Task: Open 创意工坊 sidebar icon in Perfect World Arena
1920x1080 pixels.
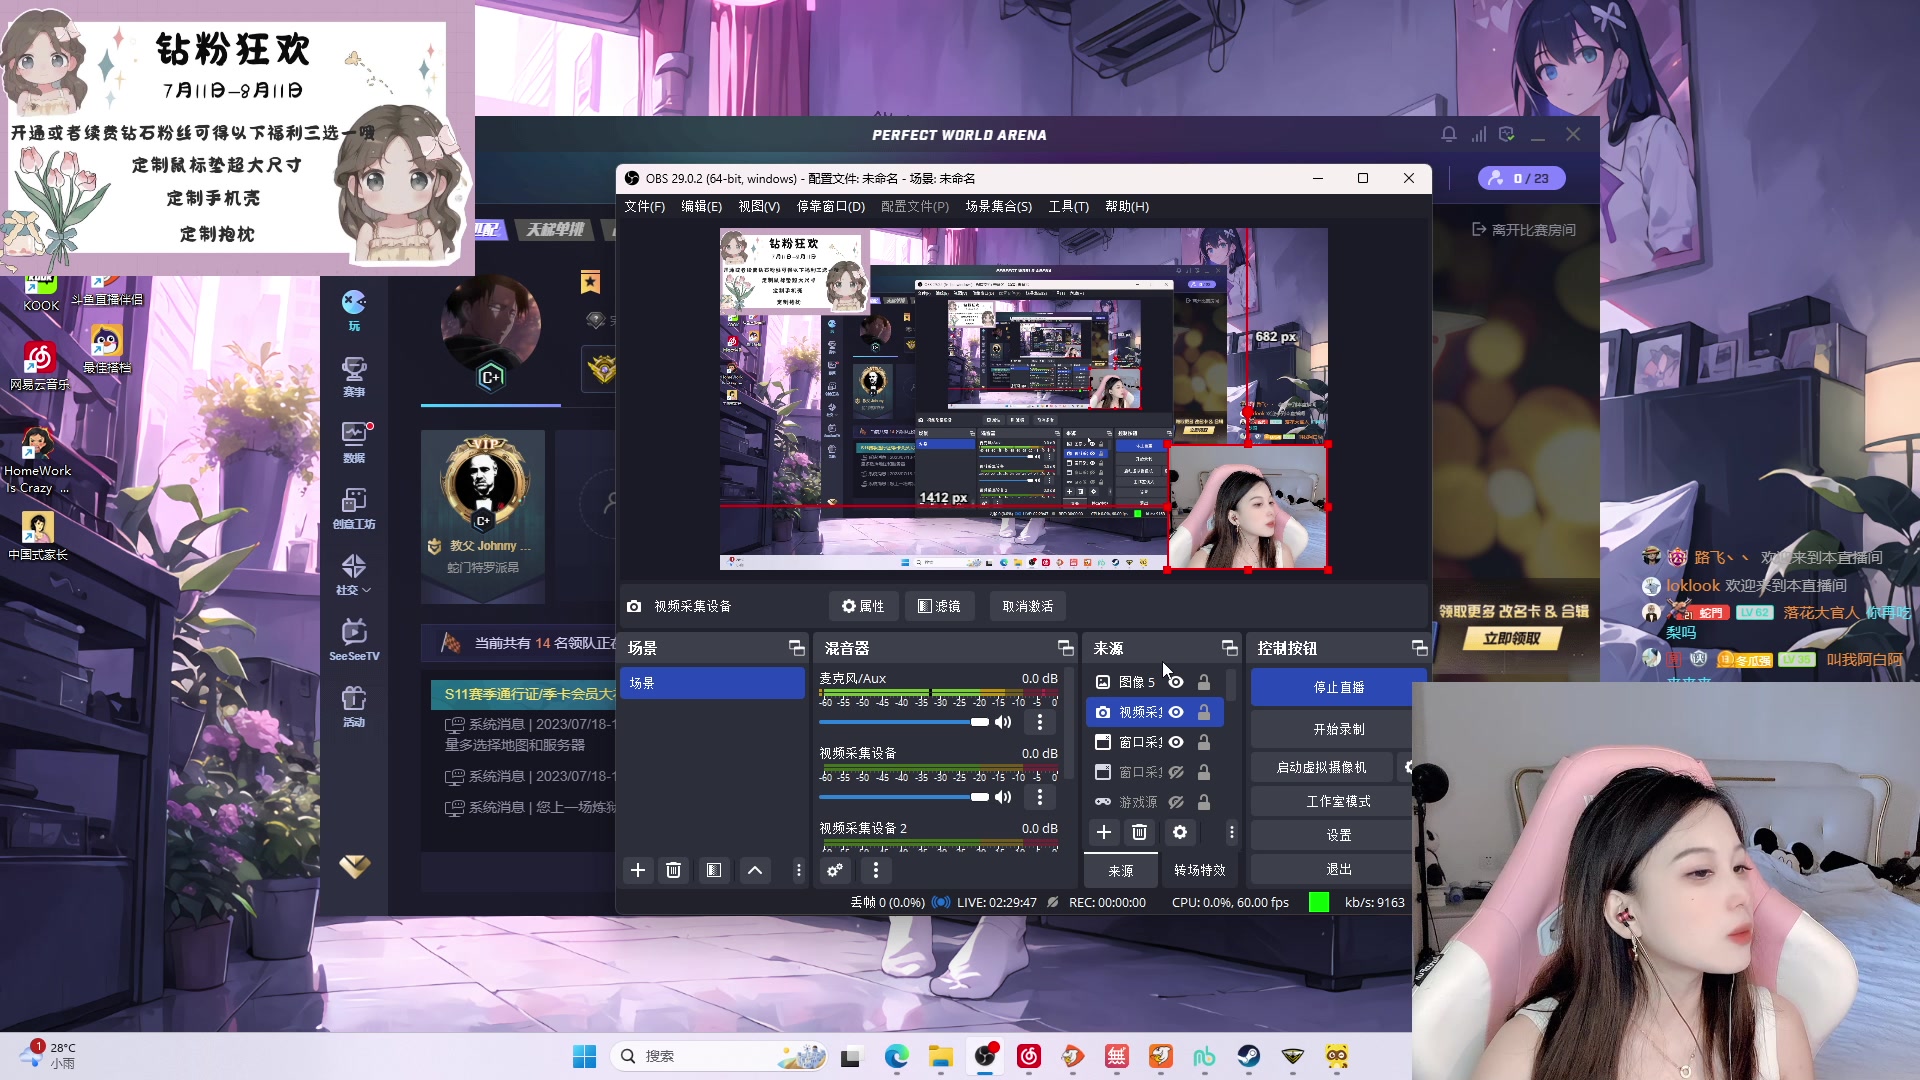Action: (x=354, y=508)
